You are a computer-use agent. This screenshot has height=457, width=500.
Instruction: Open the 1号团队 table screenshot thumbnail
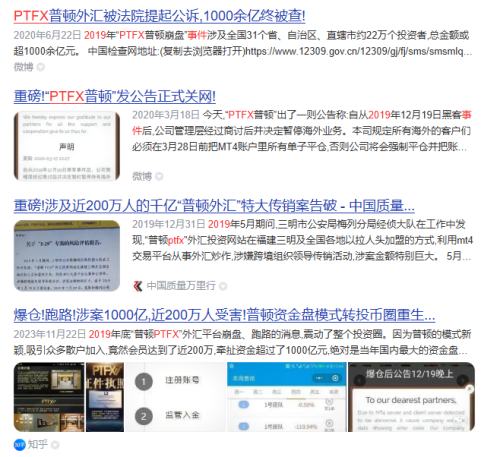coord(287,397)
